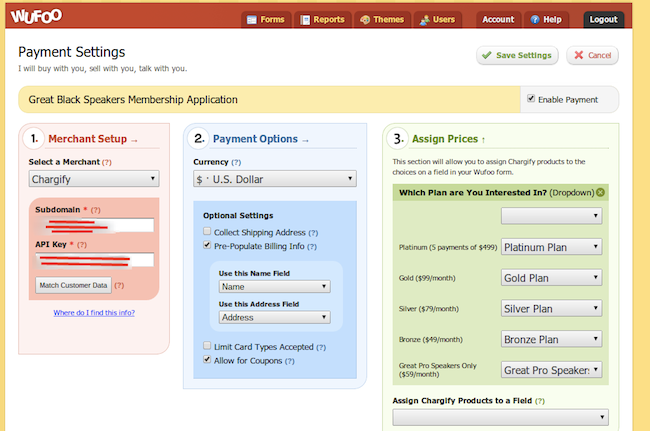Click the Payment Options heading

pos(255,139)
